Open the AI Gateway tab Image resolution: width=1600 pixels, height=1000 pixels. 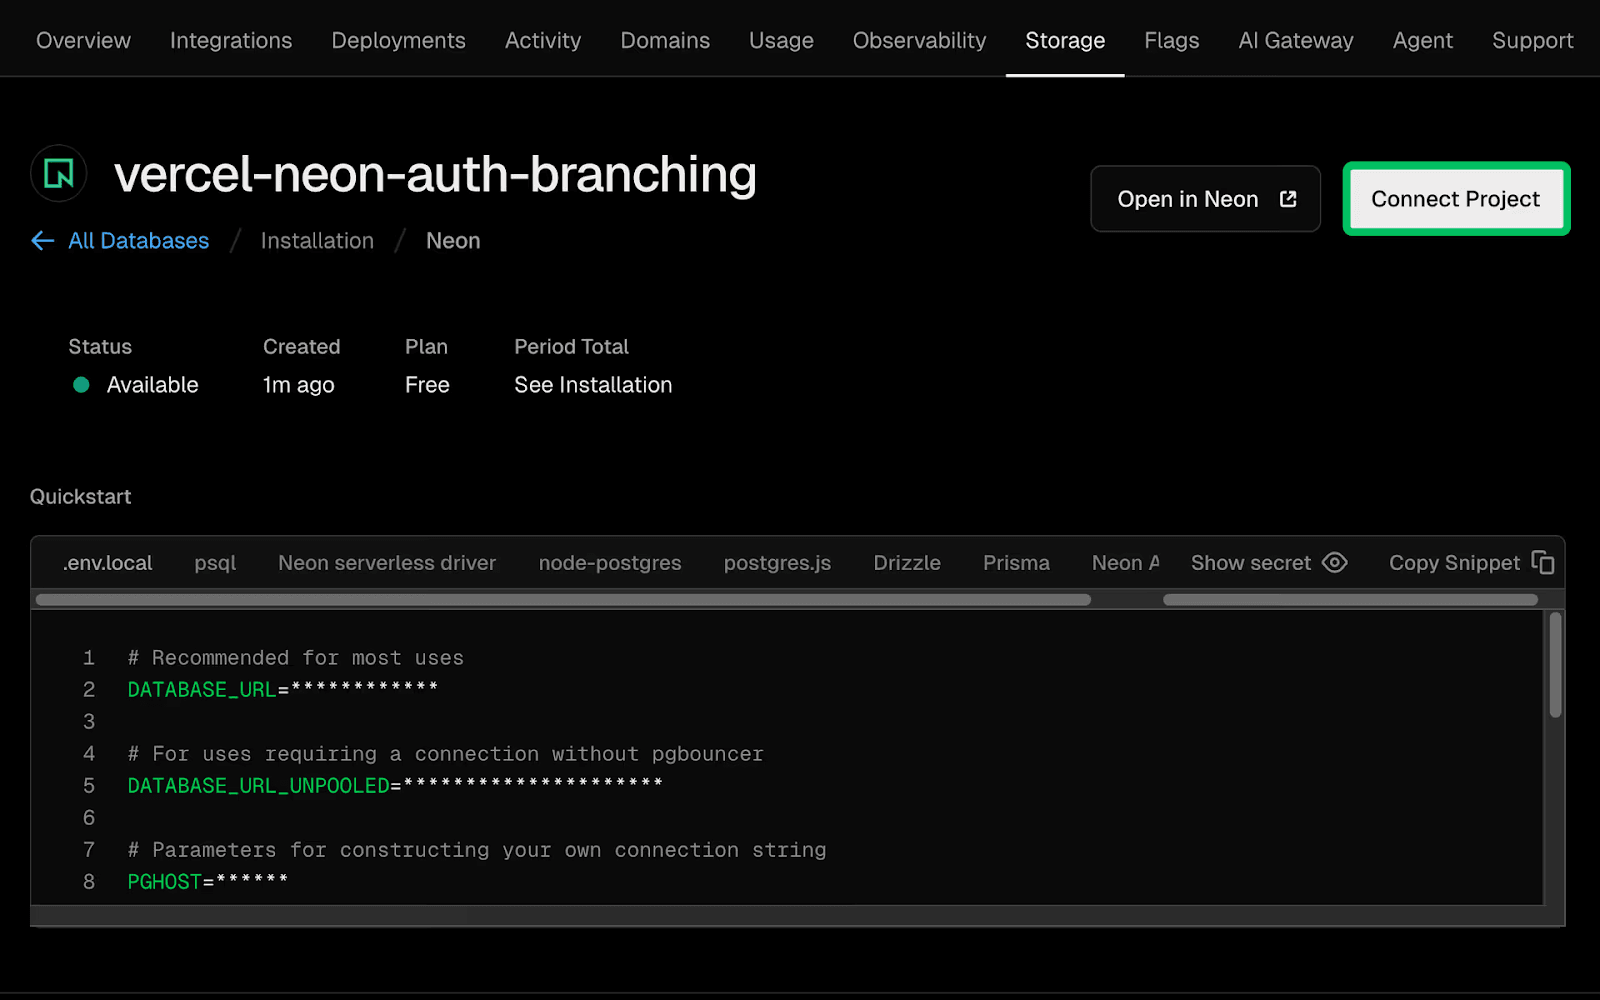(1295, 41)
